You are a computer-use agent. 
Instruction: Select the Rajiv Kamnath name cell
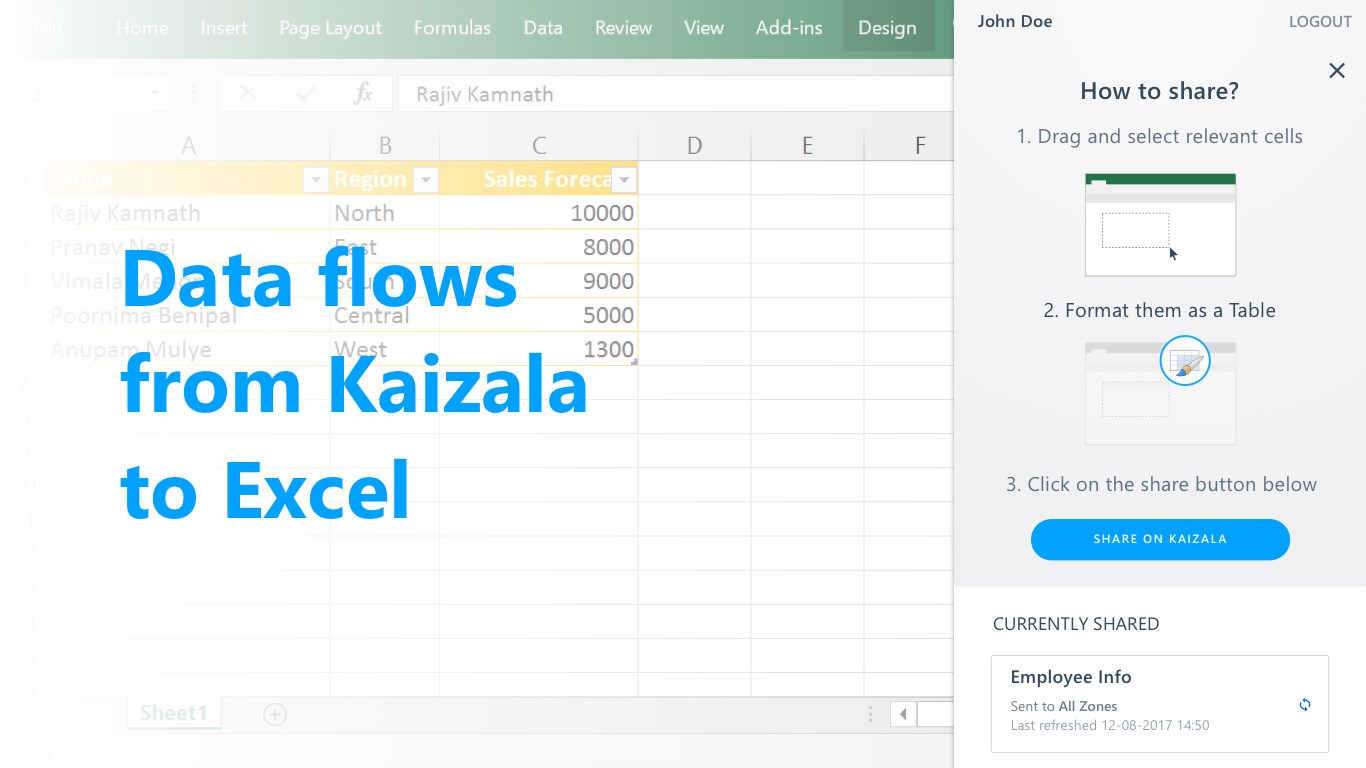pyautogui.click(x=188, y=213)
